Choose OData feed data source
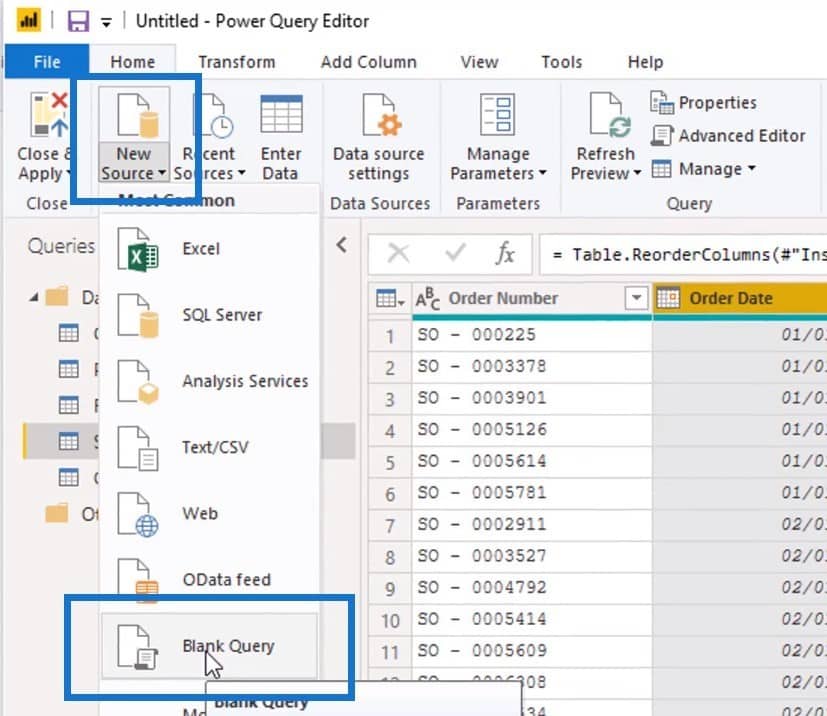The image size is (827, 716). pos(209,580)
